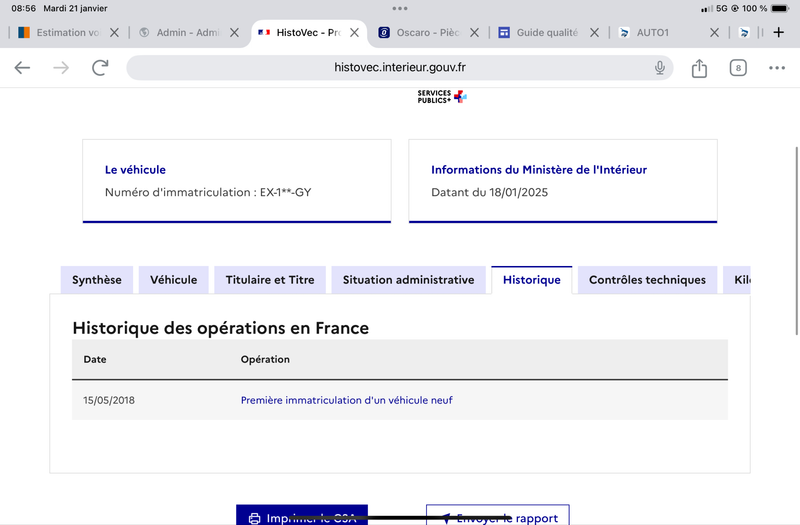The height and width of the screenshot is (525, 800).
Task: Switch to the partially hidden last browser tab
Action: [x=745, y=33]
